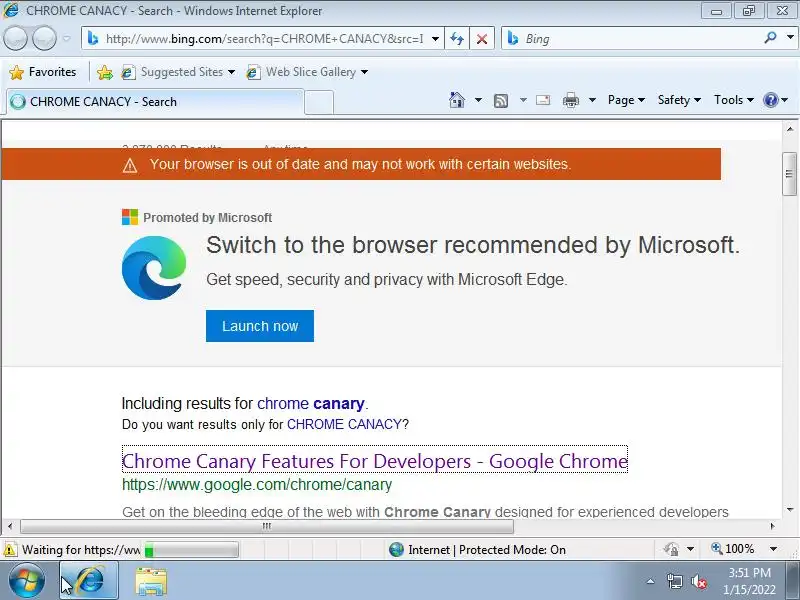Click the page loading progress bar

(191, 550)
